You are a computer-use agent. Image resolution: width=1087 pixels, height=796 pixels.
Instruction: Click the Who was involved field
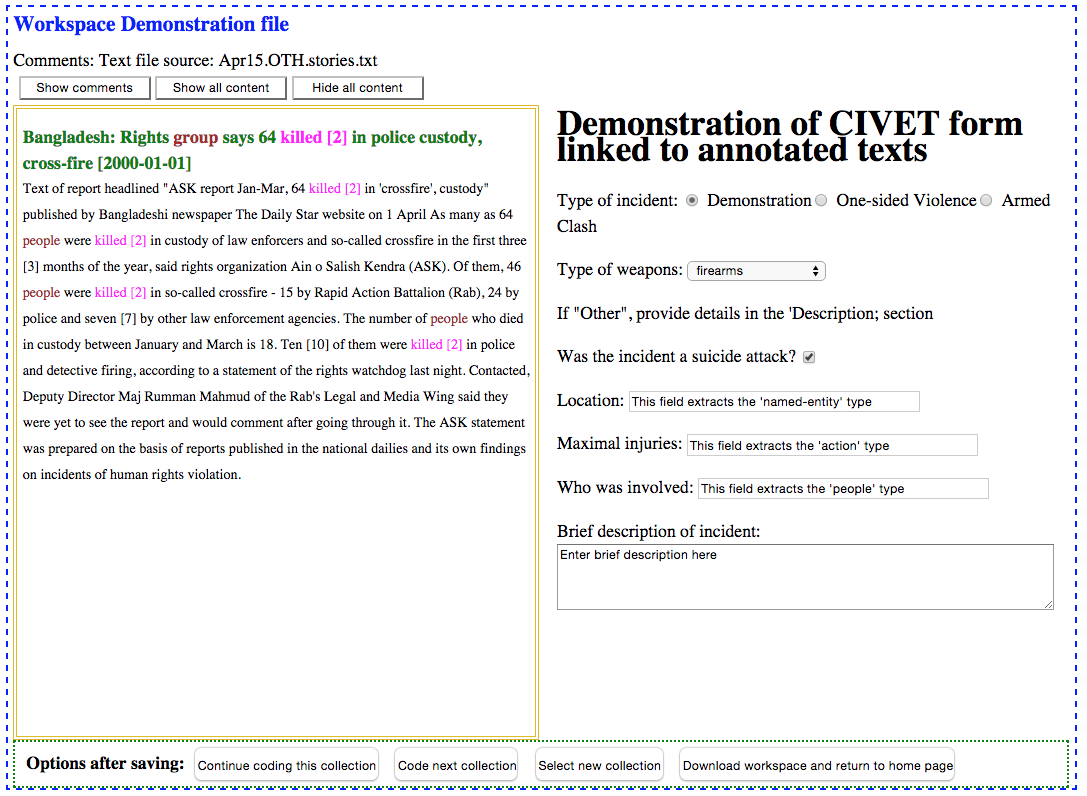coord(842,489)
